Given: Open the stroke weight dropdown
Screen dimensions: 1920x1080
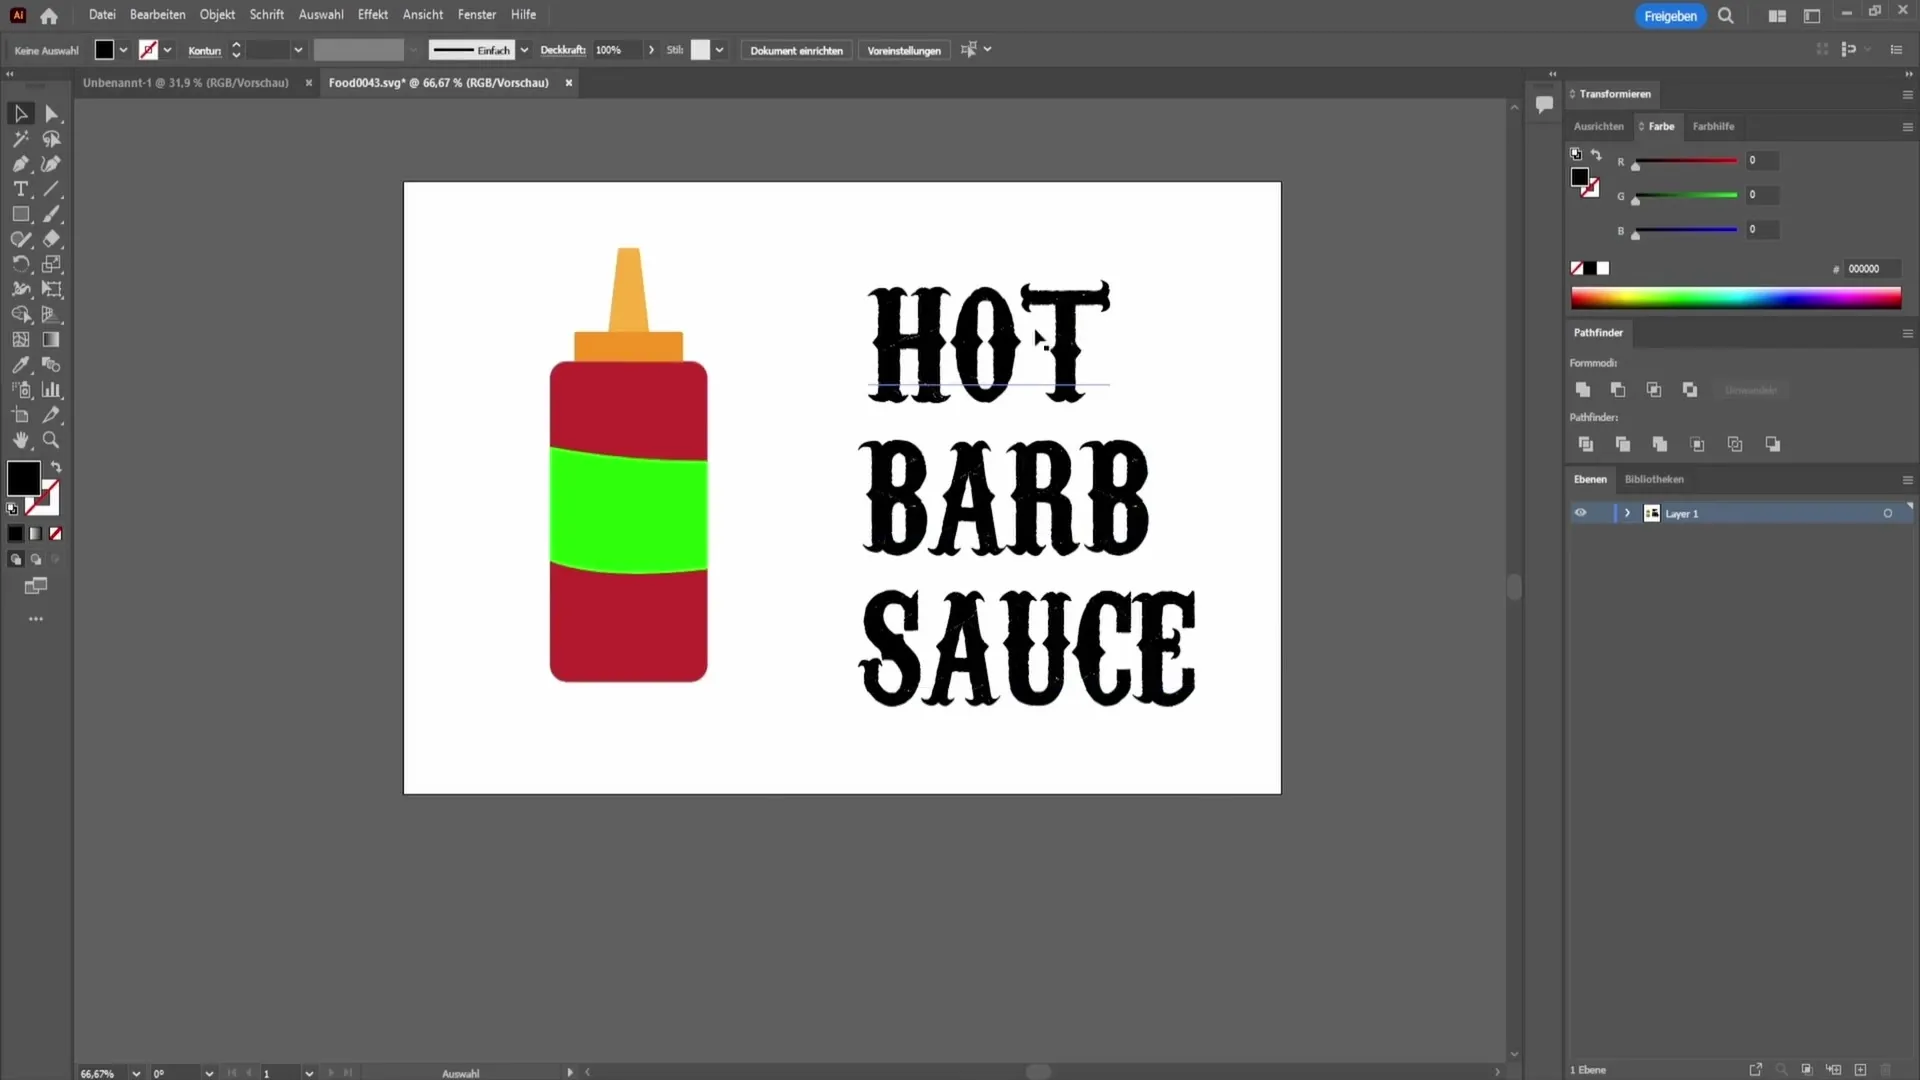Looking at the screenshot, I should click(x=298, y=50).
